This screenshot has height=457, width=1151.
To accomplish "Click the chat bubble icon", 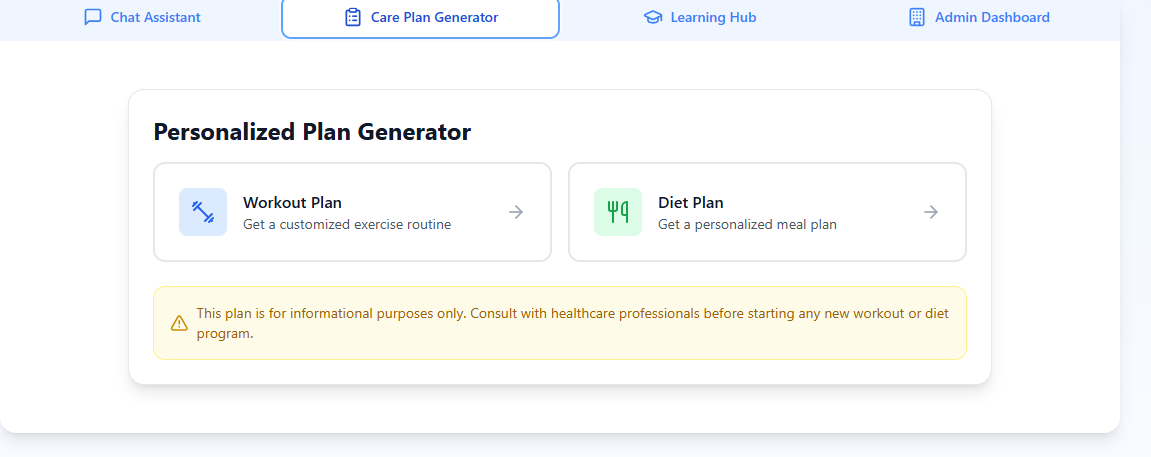I will tap(93, 17).
